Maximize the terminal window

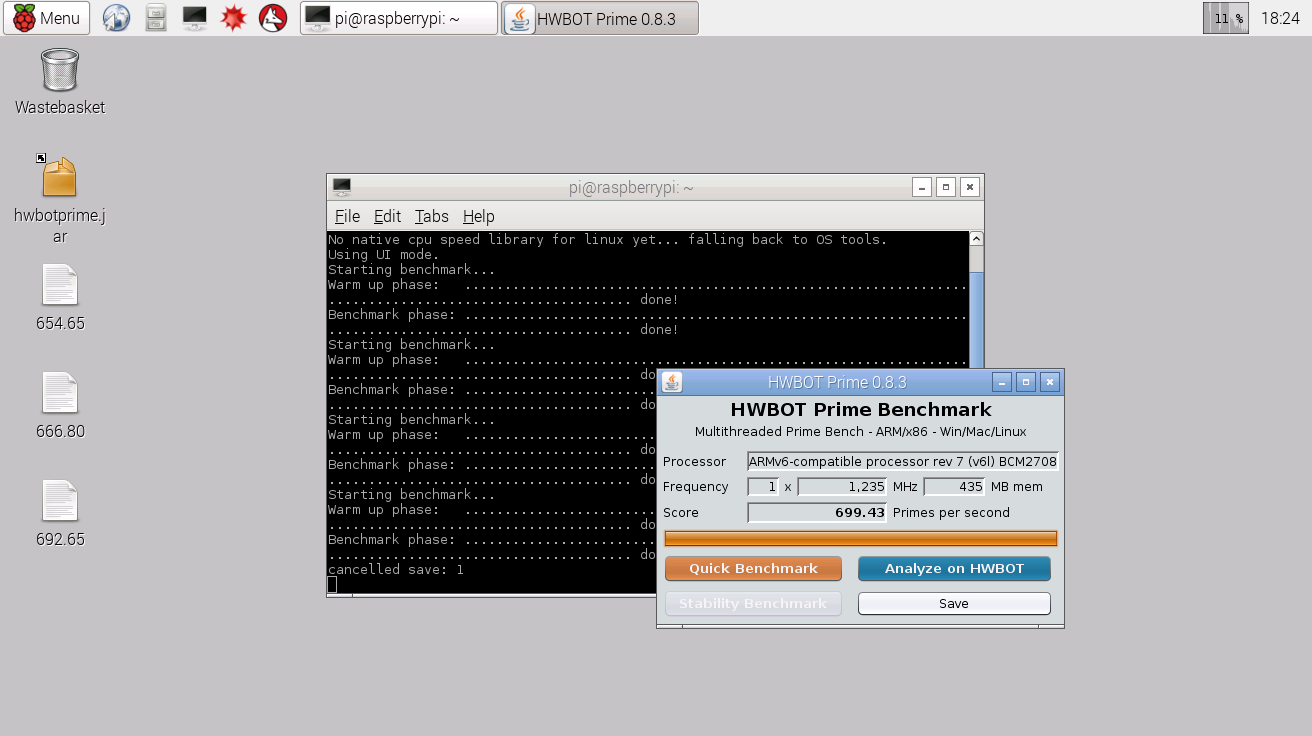coord(946,187)
